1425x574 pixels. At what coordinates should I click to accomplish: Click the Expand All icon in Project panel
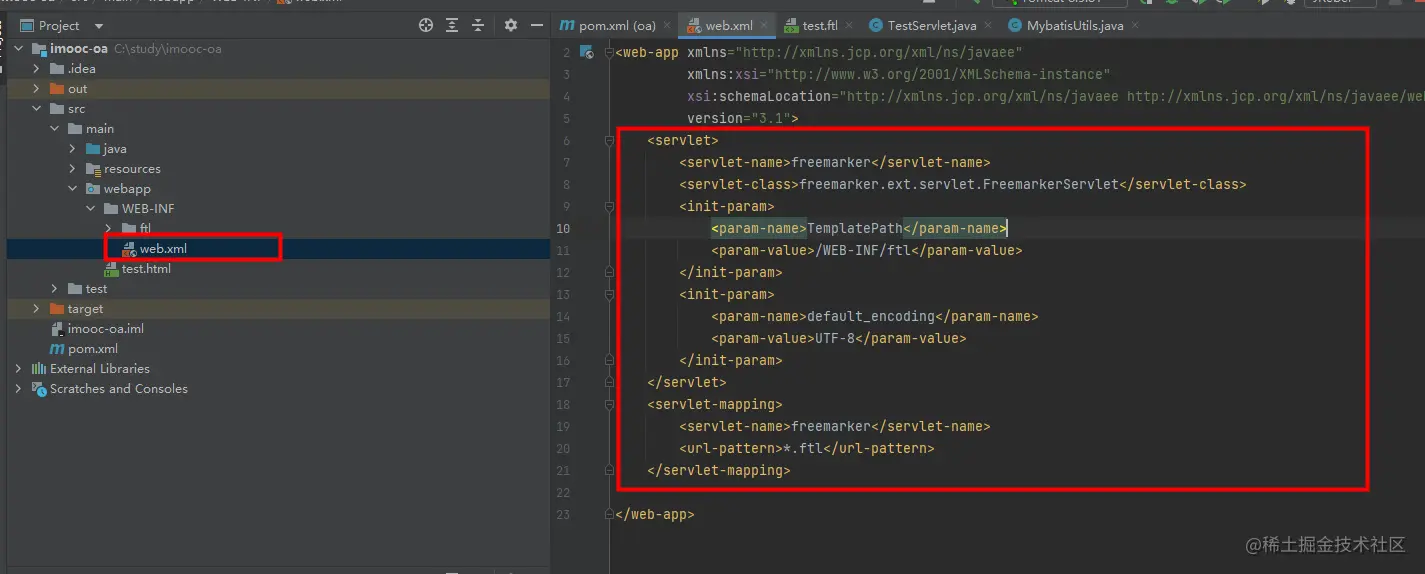[452, 25]
